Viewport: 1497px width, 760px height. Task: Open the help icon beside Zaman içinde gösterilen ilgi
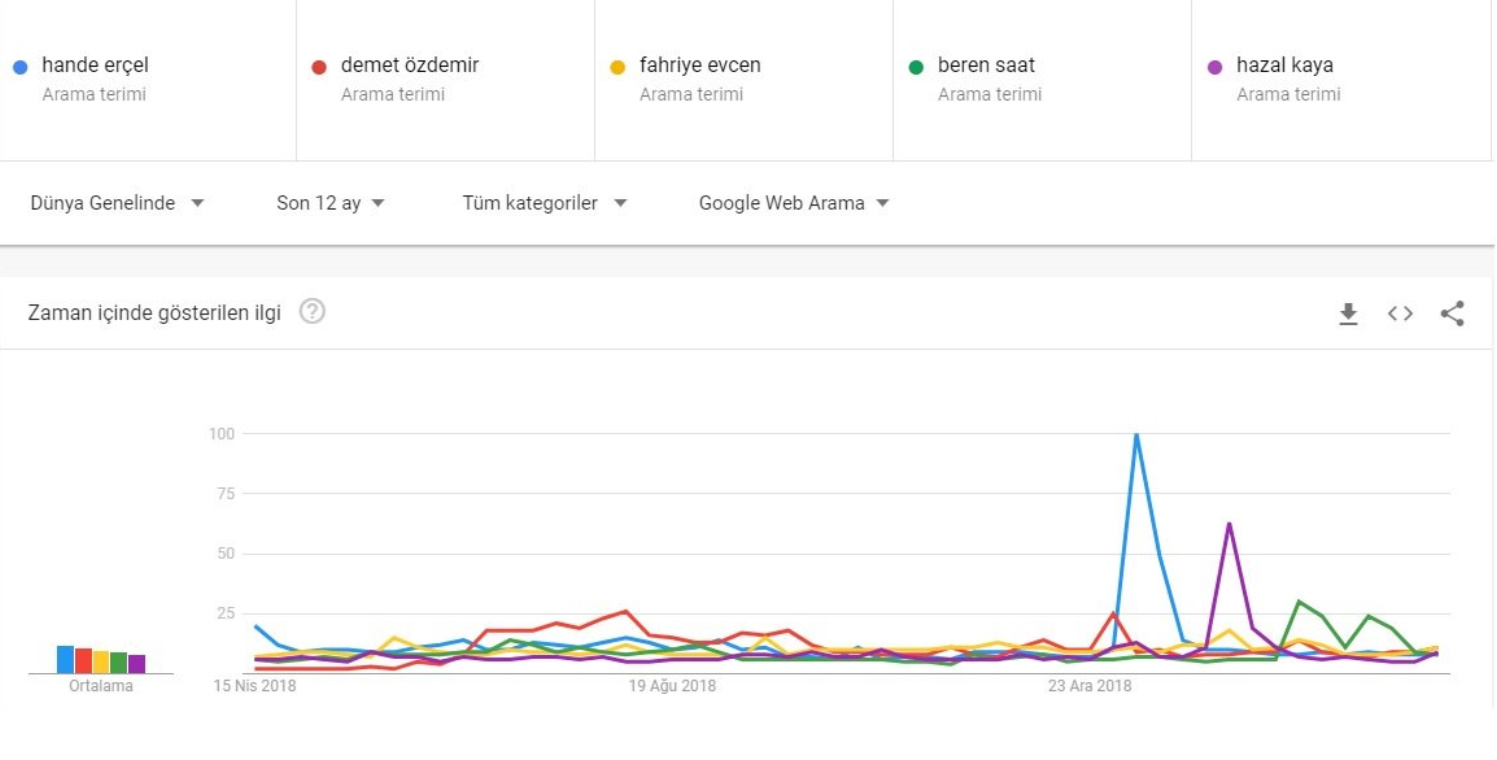[312, 312]
